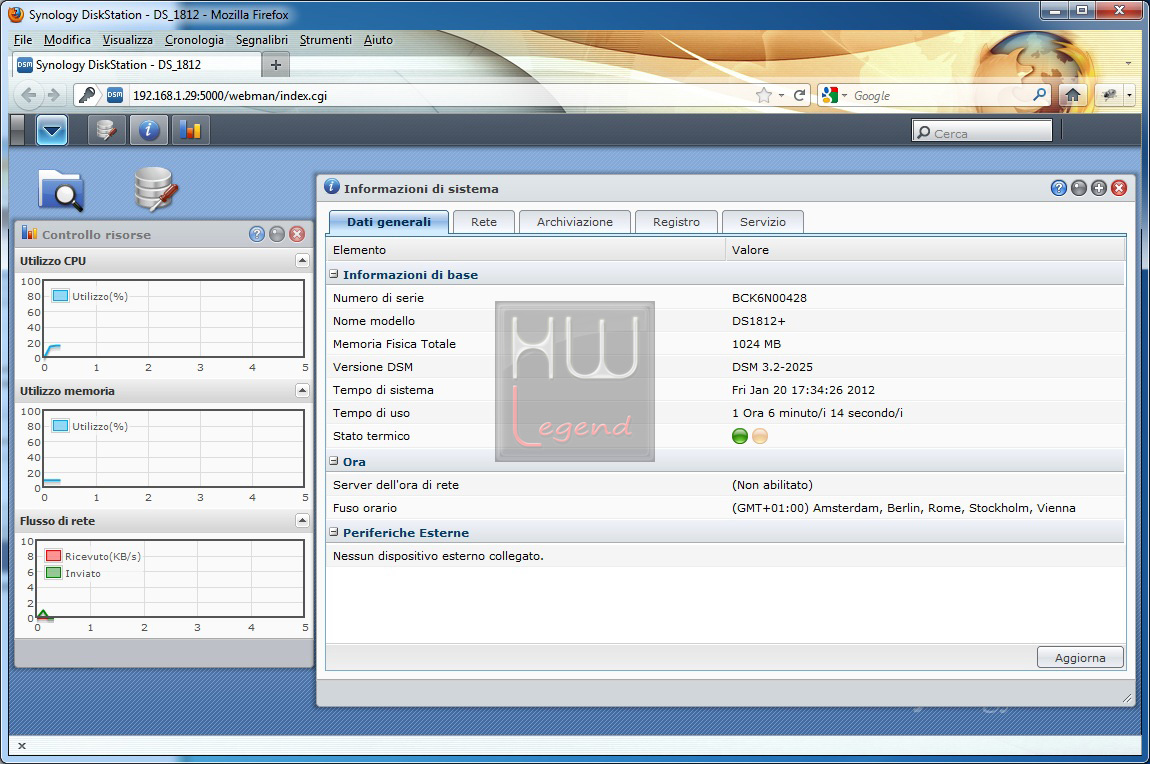
Task: Click the Inviato green legend swatch
Action: click(54, 573)
